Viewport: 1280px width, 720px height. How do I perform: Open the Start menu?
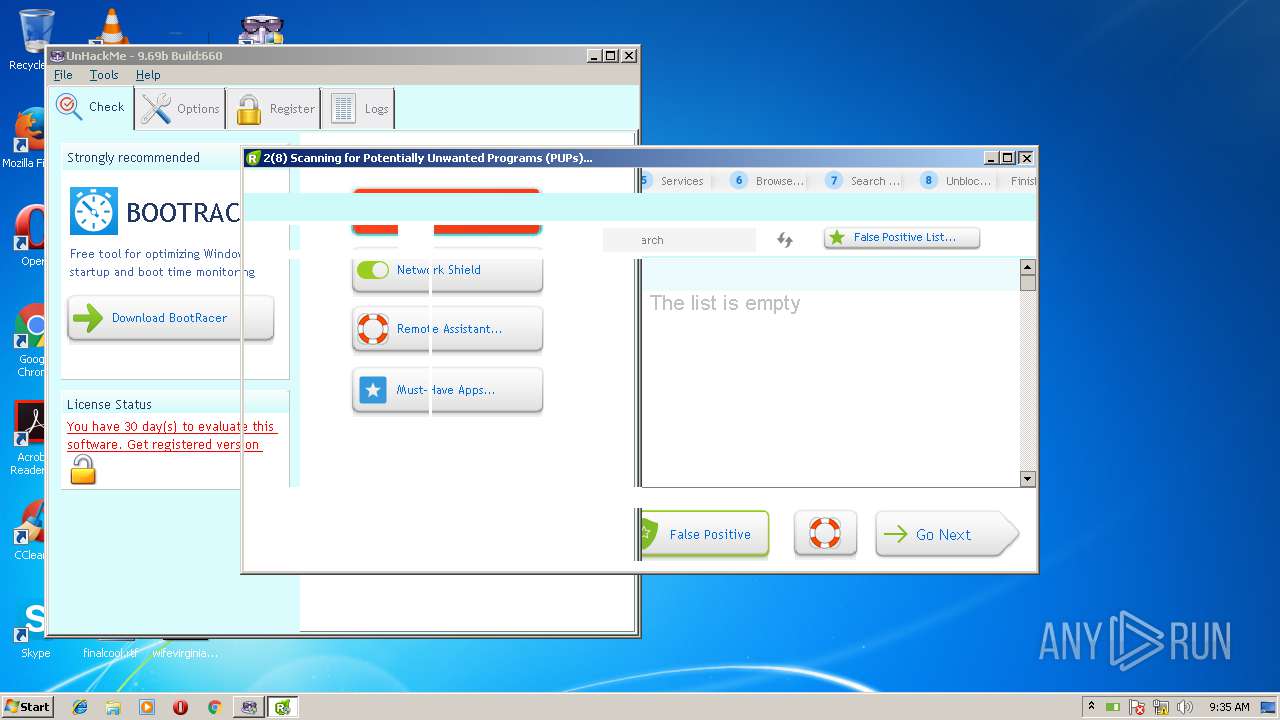(27, 706)
